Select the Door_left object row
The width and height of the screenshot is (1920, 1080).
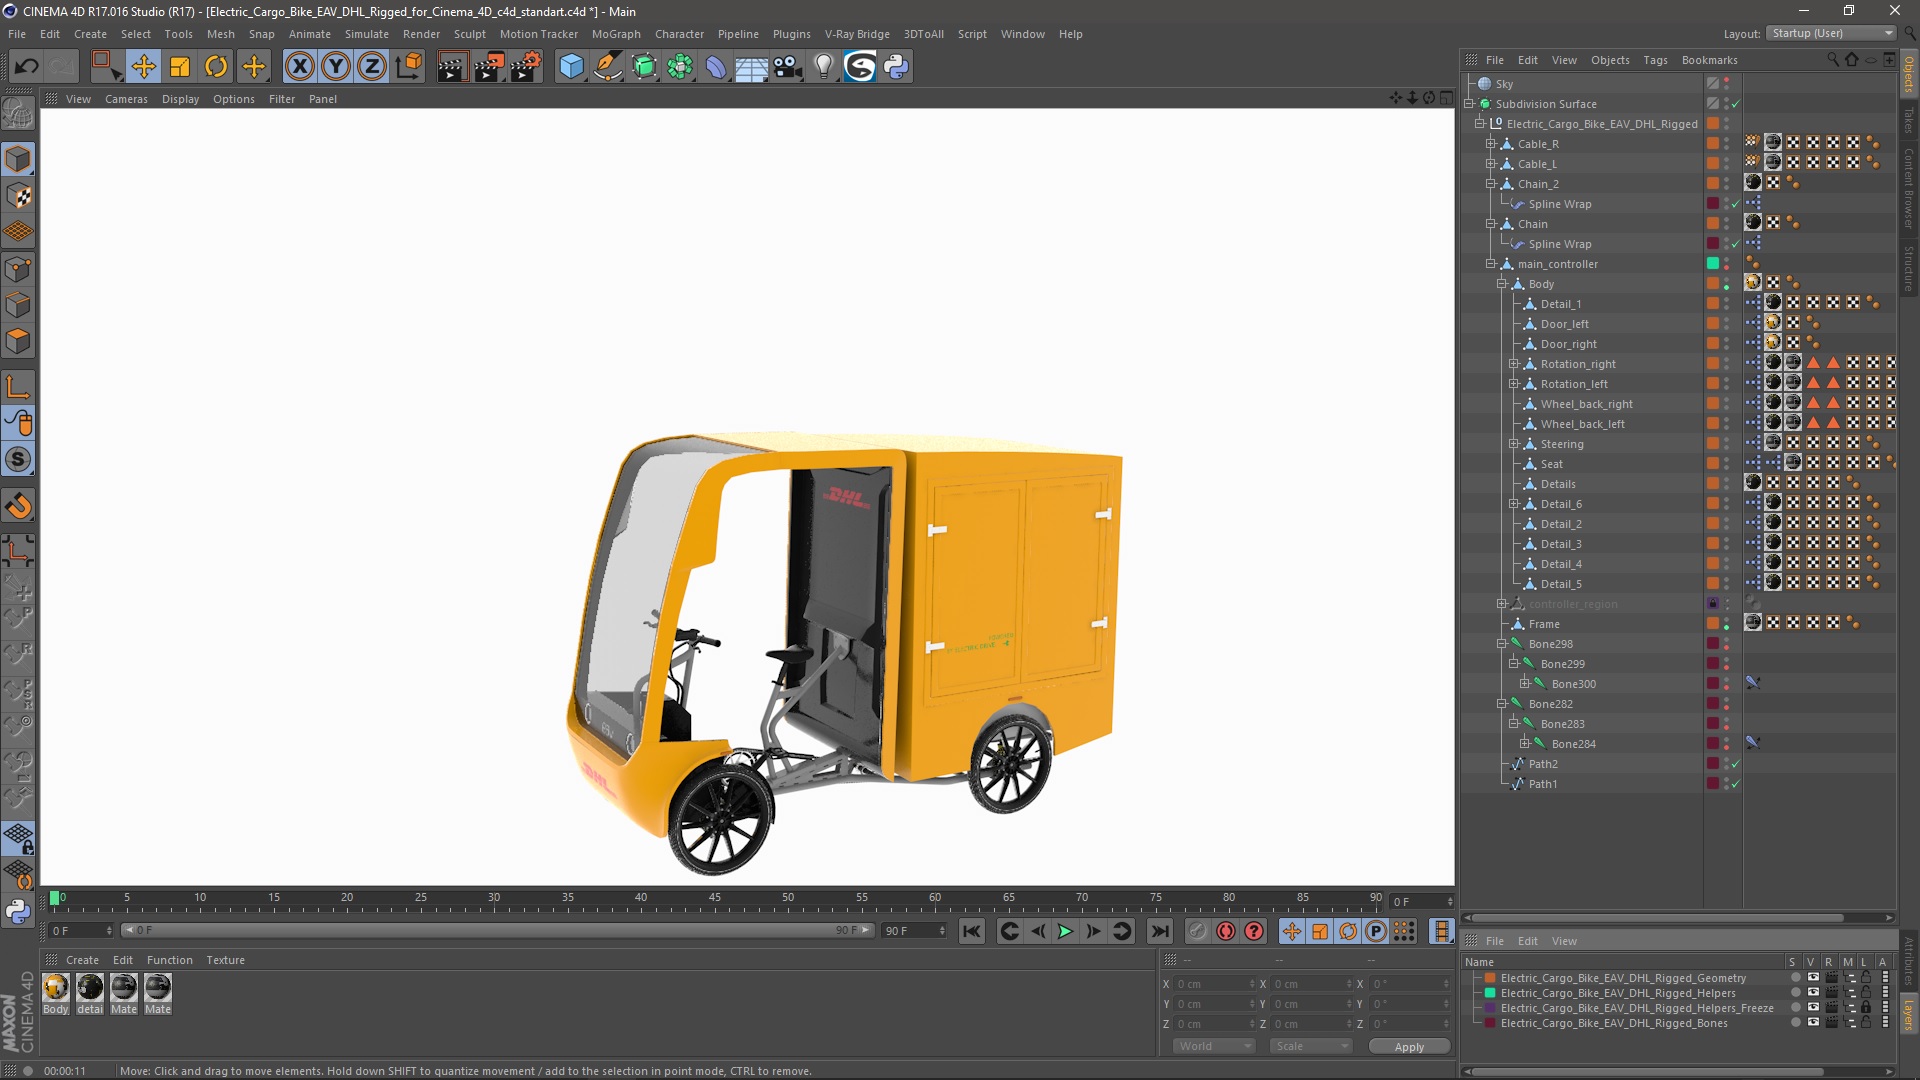coord(1564,324)
